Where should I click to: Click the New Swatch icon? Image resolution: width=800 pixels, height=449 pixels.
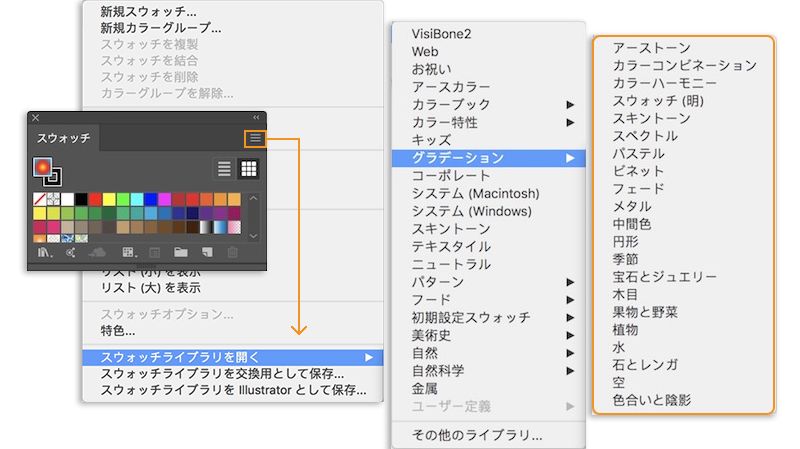coord(207,253)
